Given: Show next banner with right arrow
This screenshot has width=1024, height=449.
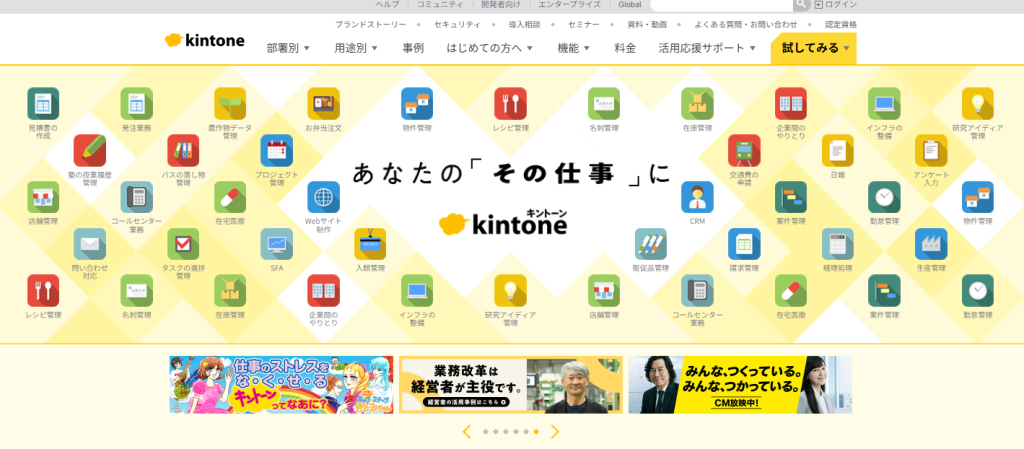Looking at the screenshot, I should [x=555, y=432].
